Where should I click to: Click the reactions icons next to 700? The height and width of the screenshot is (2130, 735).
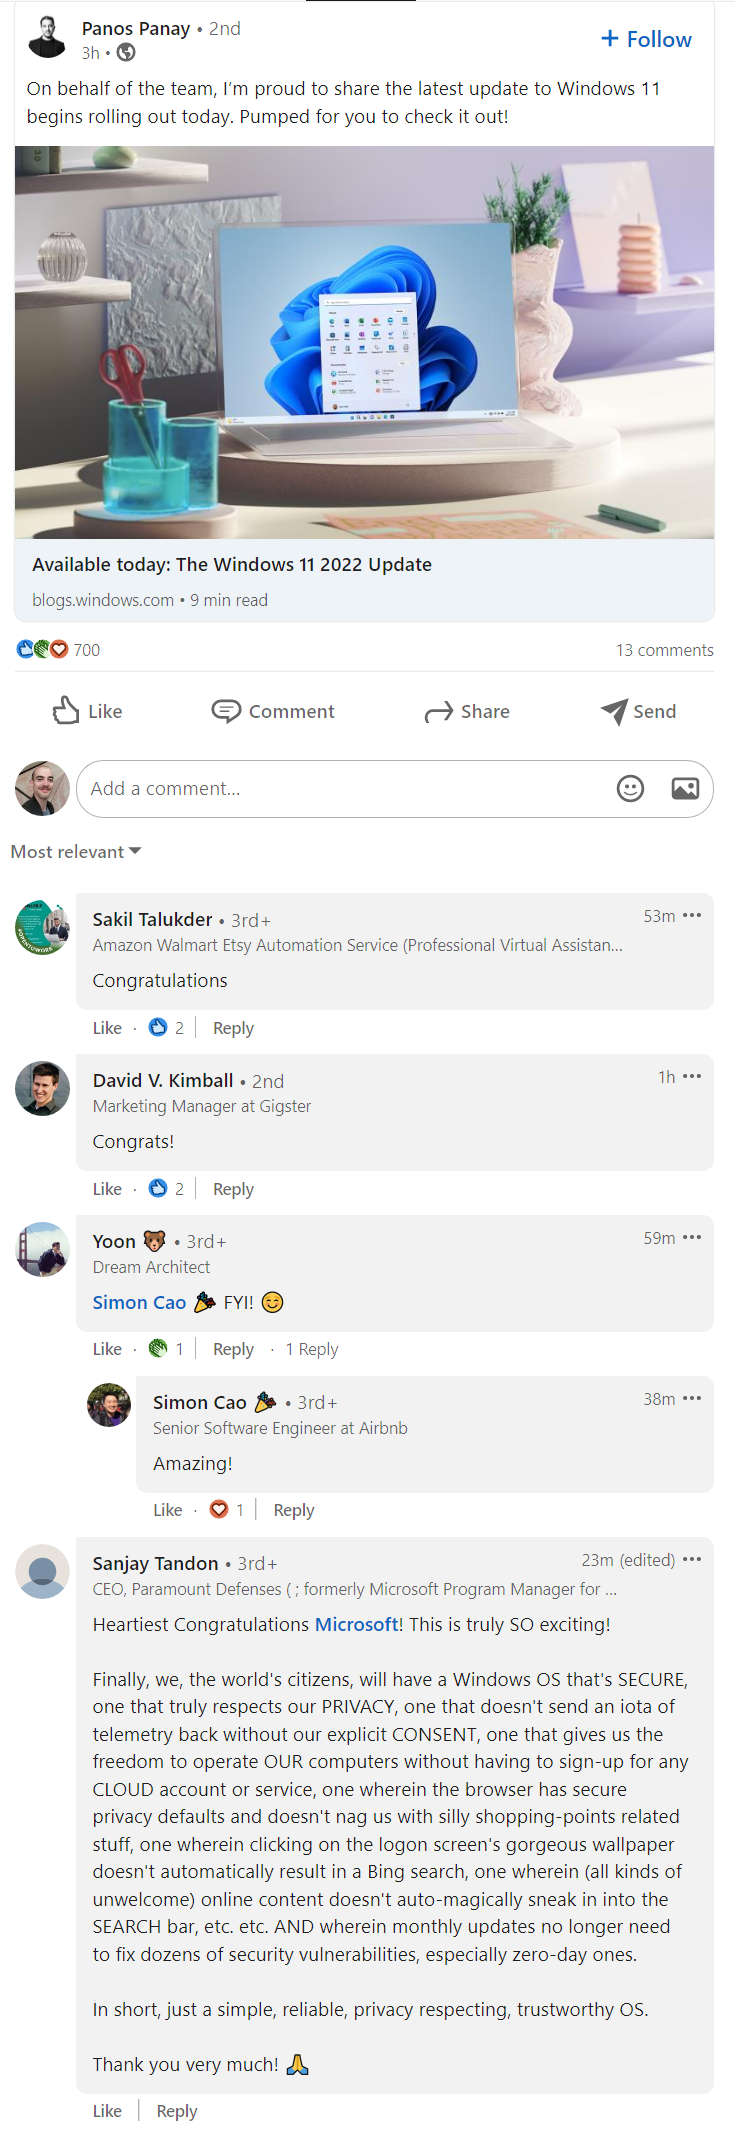(42, 650)
